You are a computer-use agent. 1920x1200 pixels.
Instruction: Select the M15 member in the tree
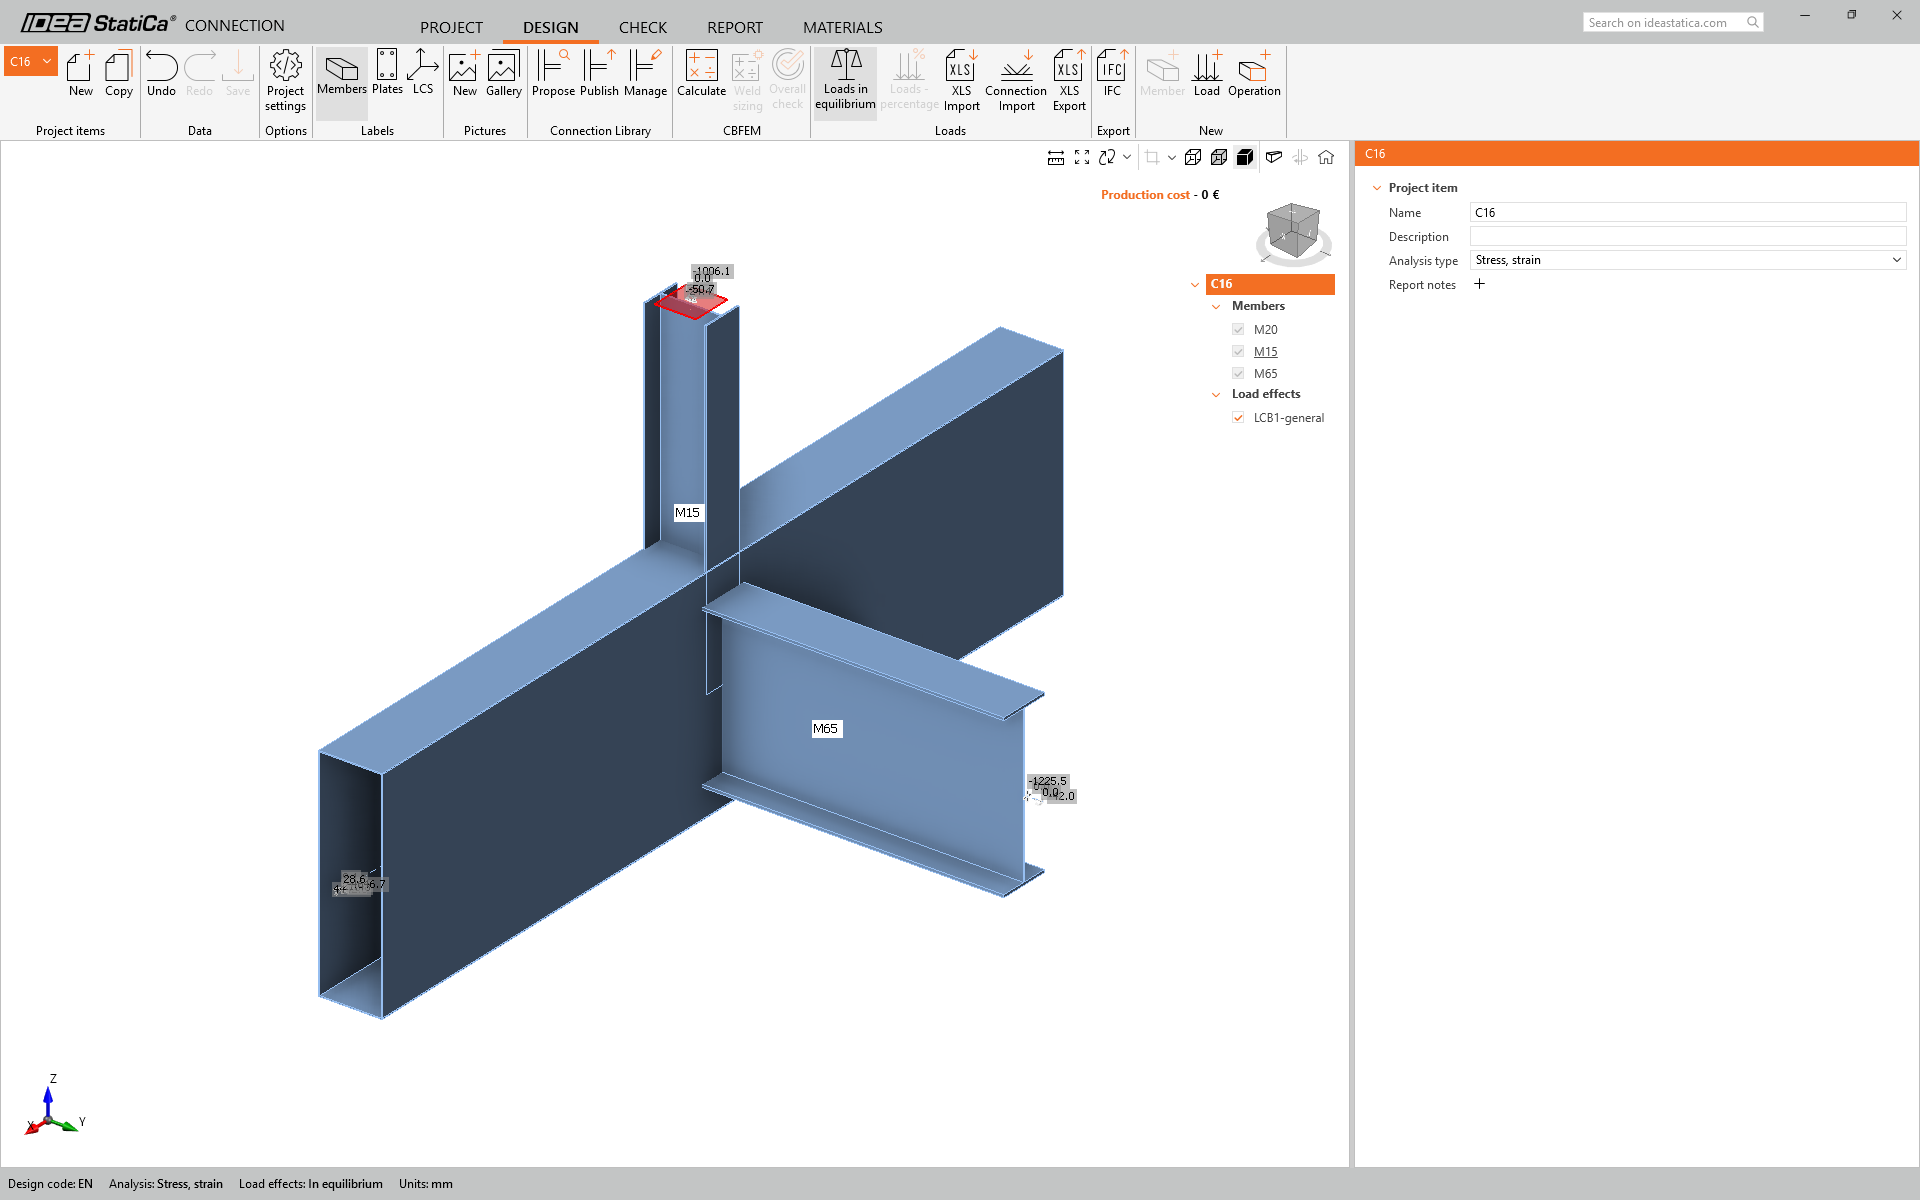coord(1265,352)
